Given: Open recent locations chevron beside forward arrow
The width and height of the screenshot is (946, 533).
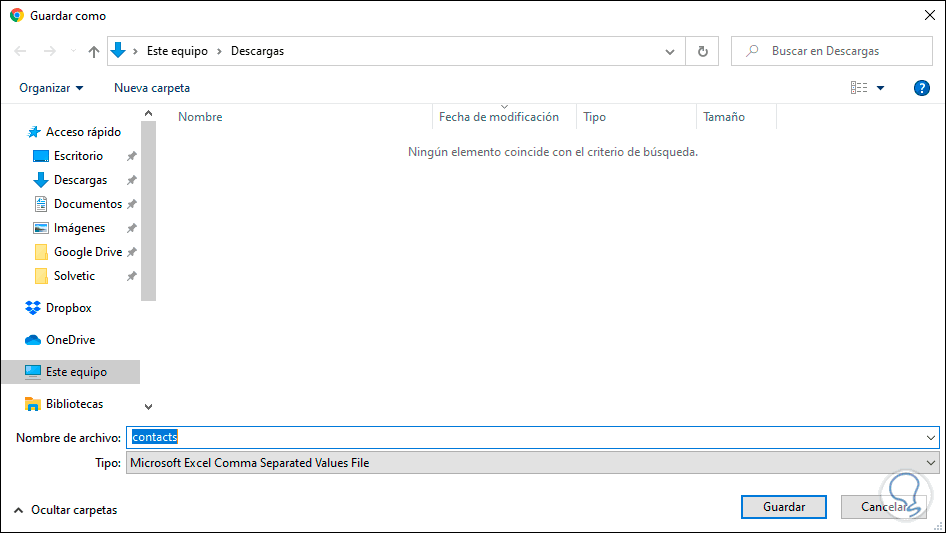Looking at the screenshot, I should point(73,51).
